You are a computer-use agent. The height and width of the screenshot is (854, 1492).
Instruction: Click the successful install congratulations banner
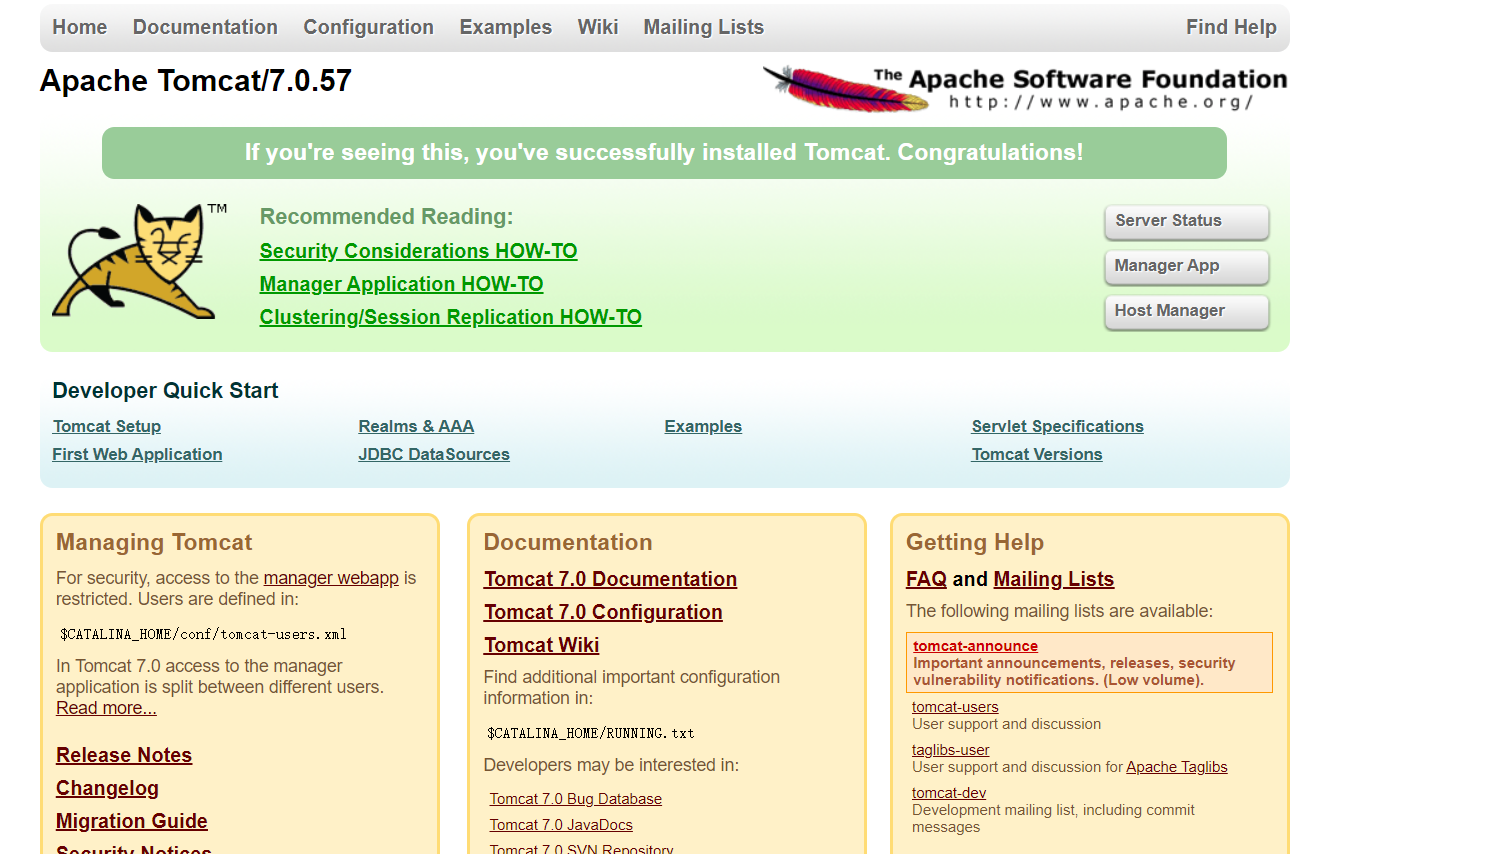pos(664,153)
